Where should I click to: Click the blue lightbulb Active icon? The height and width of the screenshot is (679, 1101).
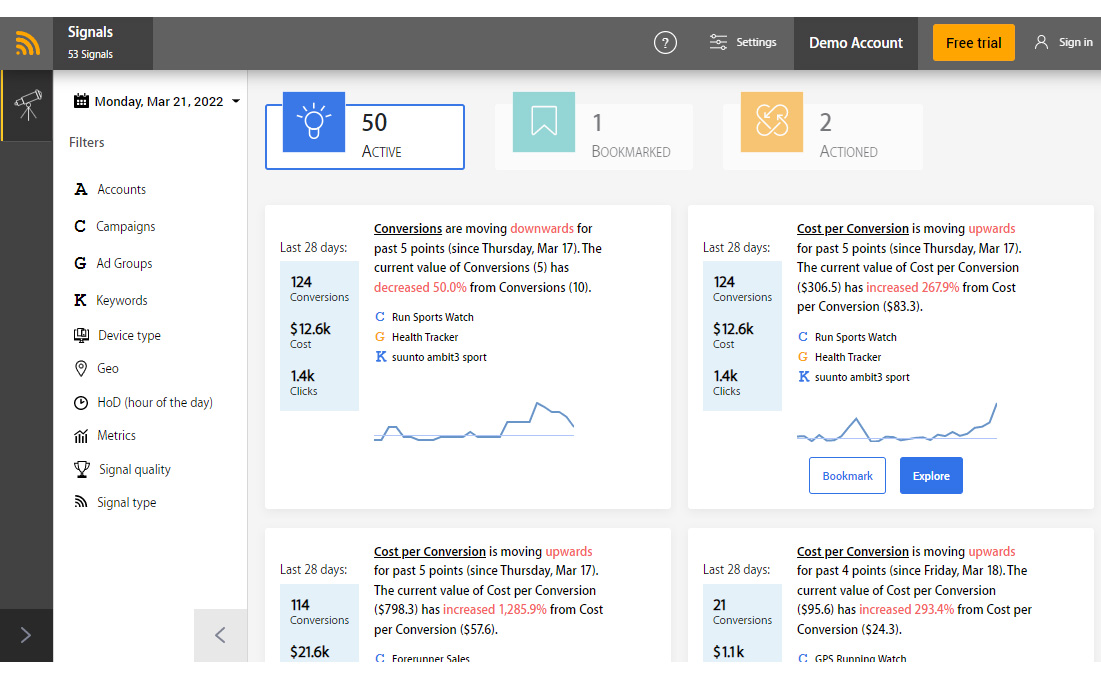coord(314,121)
